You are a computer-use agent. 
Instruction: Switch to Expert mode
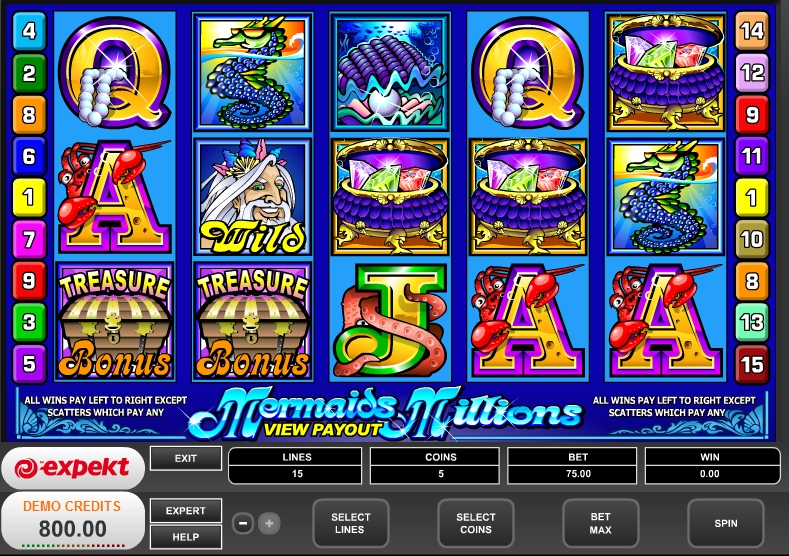[x=186, y=511]
